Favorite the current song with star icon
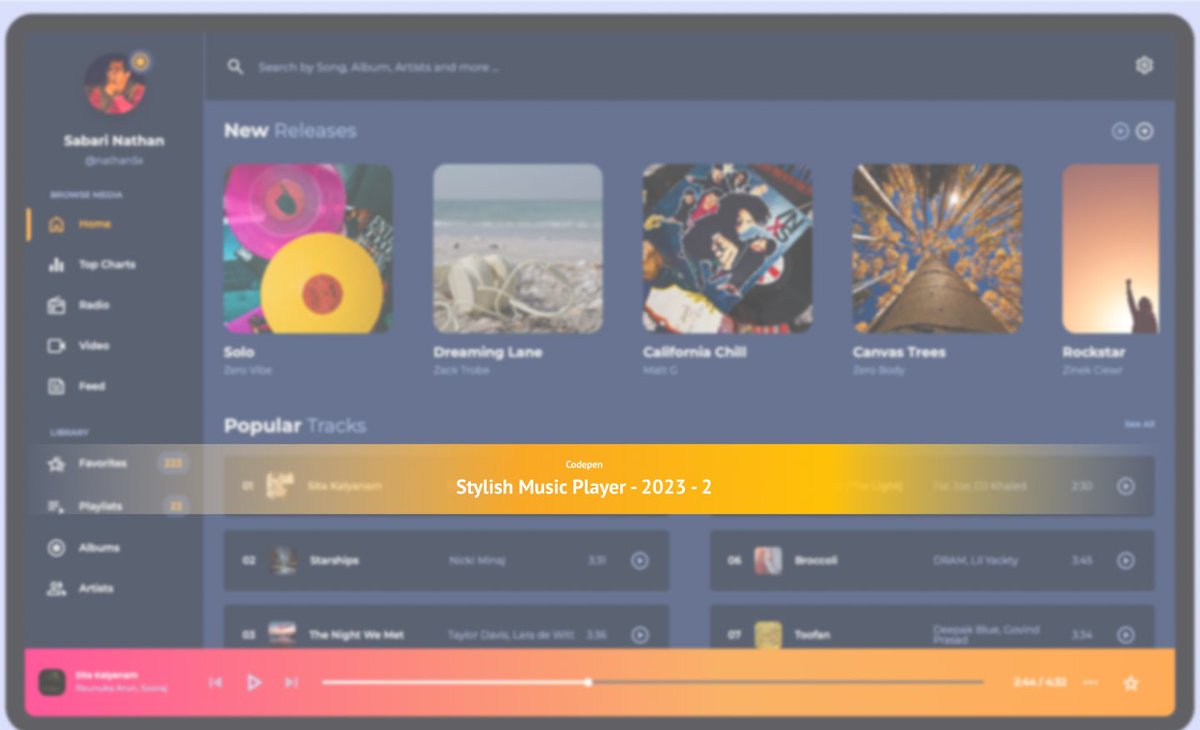 pos(1131,684)
